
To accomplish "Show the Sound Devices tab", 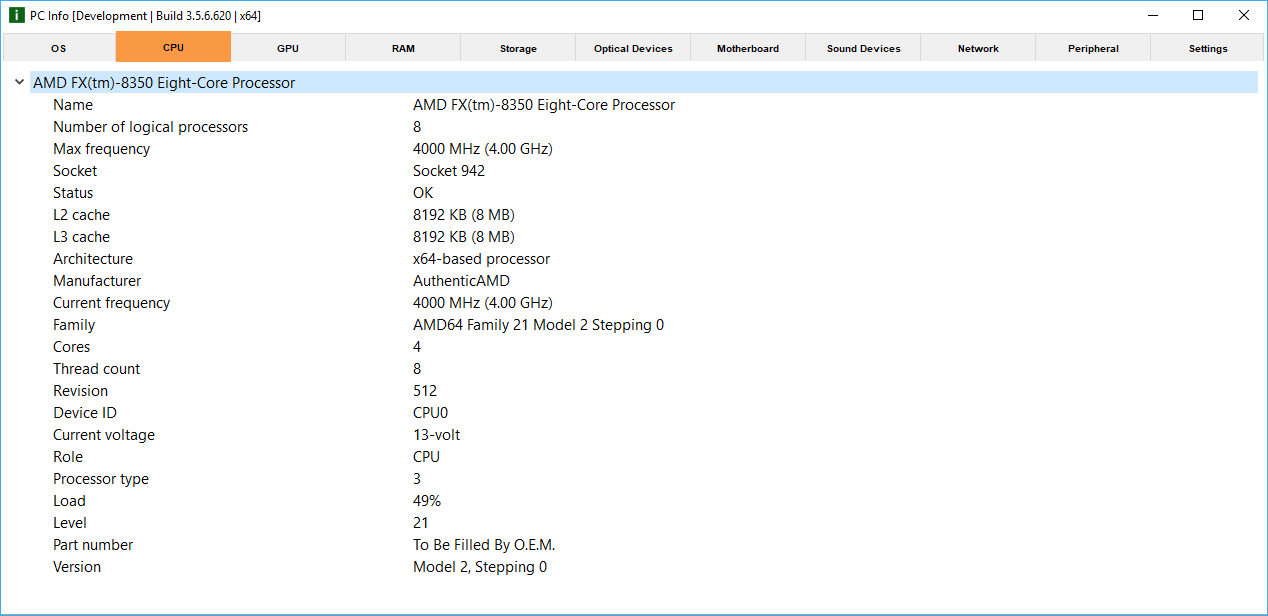I will [863, 48].
